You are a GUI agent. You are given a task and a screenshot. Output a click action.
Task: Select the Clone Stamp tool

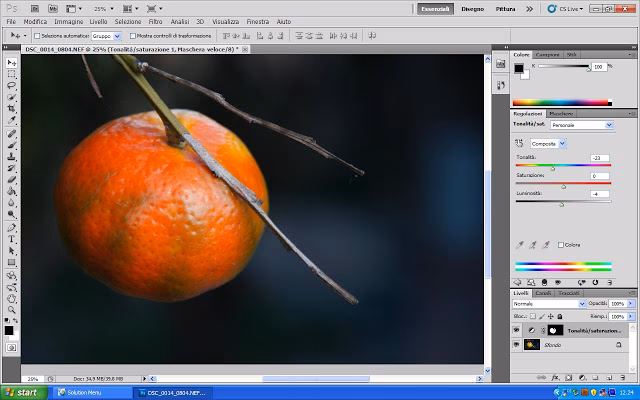11,156
